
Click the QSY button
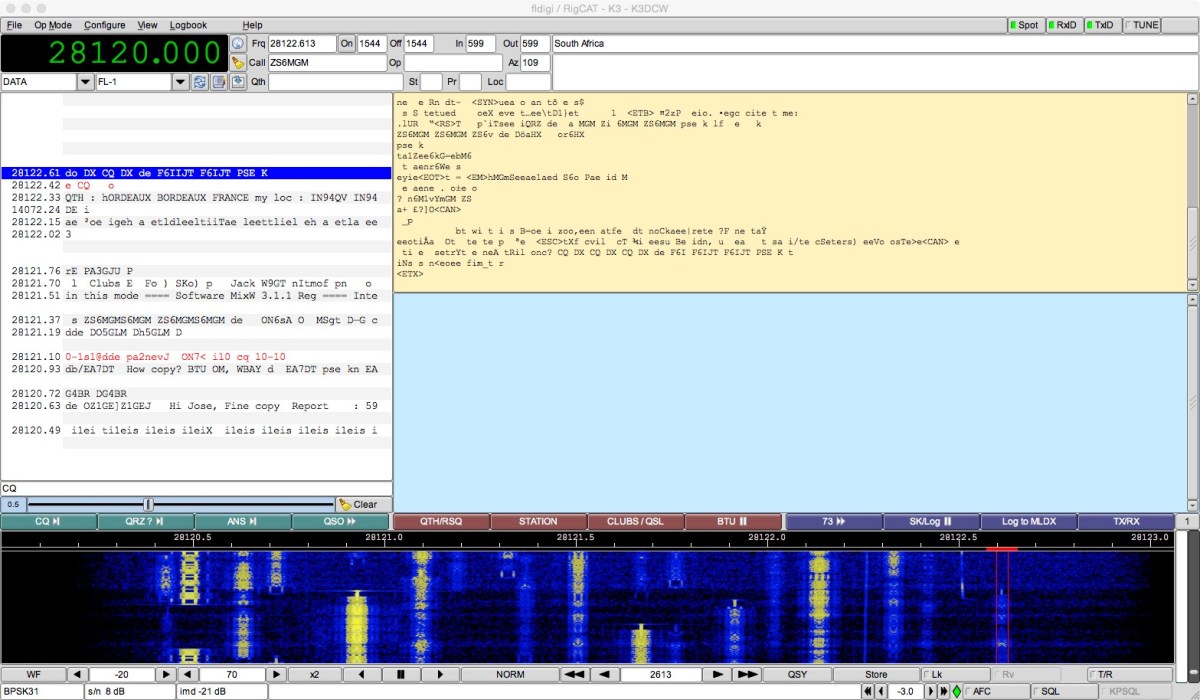click(797, 674)
